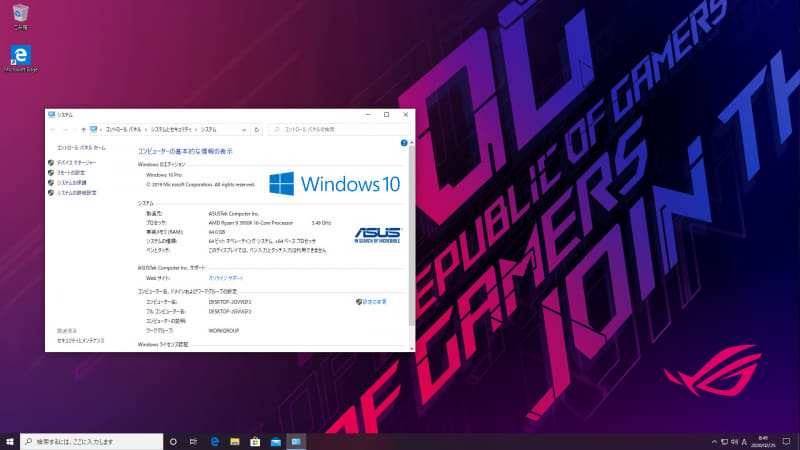The height and width of the screenshot is (450, 800).
Task: Go back in the System window
Action: pyautogui.click(x=53, y=130)
